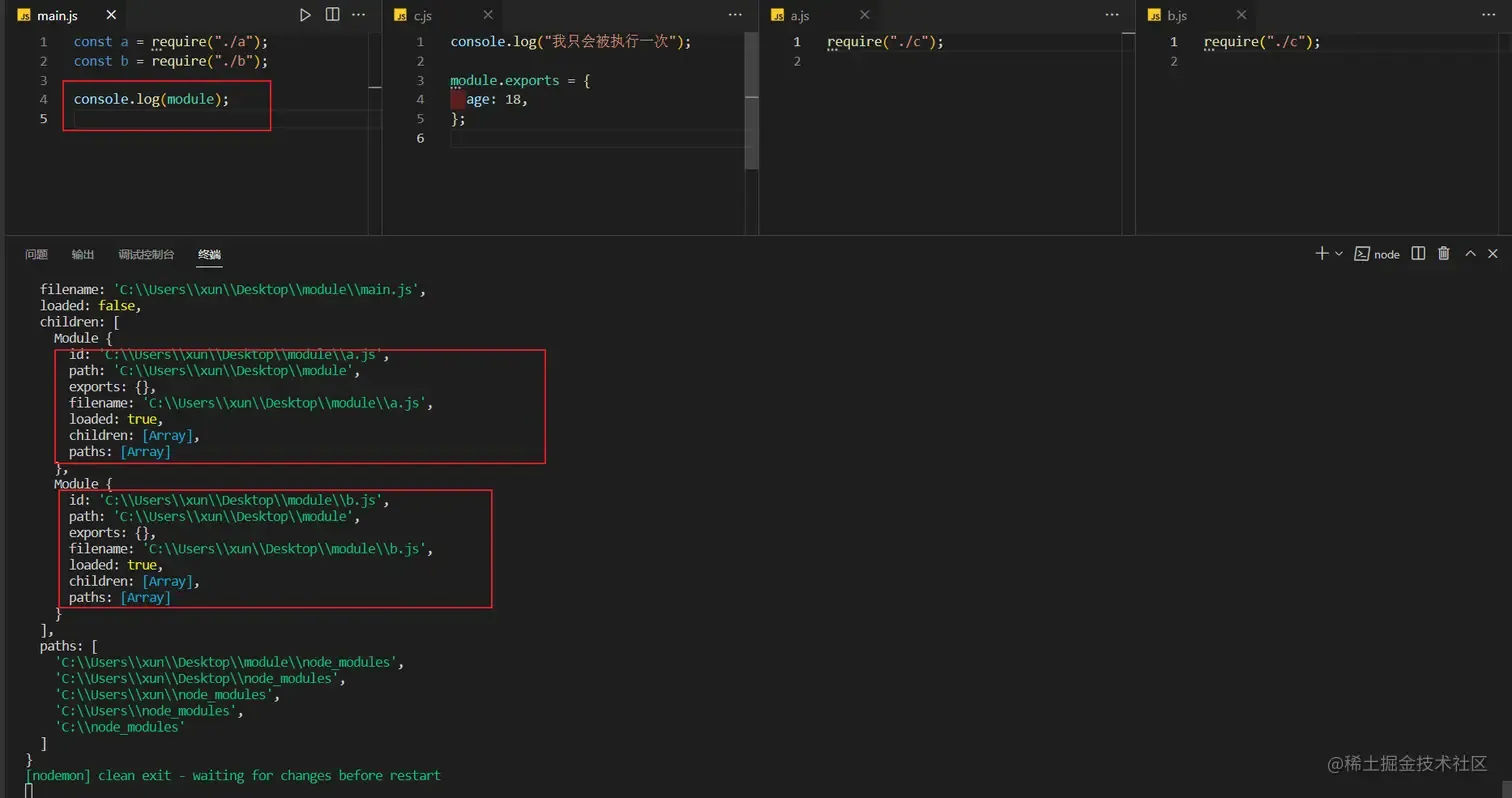Run main.js with the play icon
Viewport: 1512px width, 798px height.
pyautogui.click(x=306, y=15)
